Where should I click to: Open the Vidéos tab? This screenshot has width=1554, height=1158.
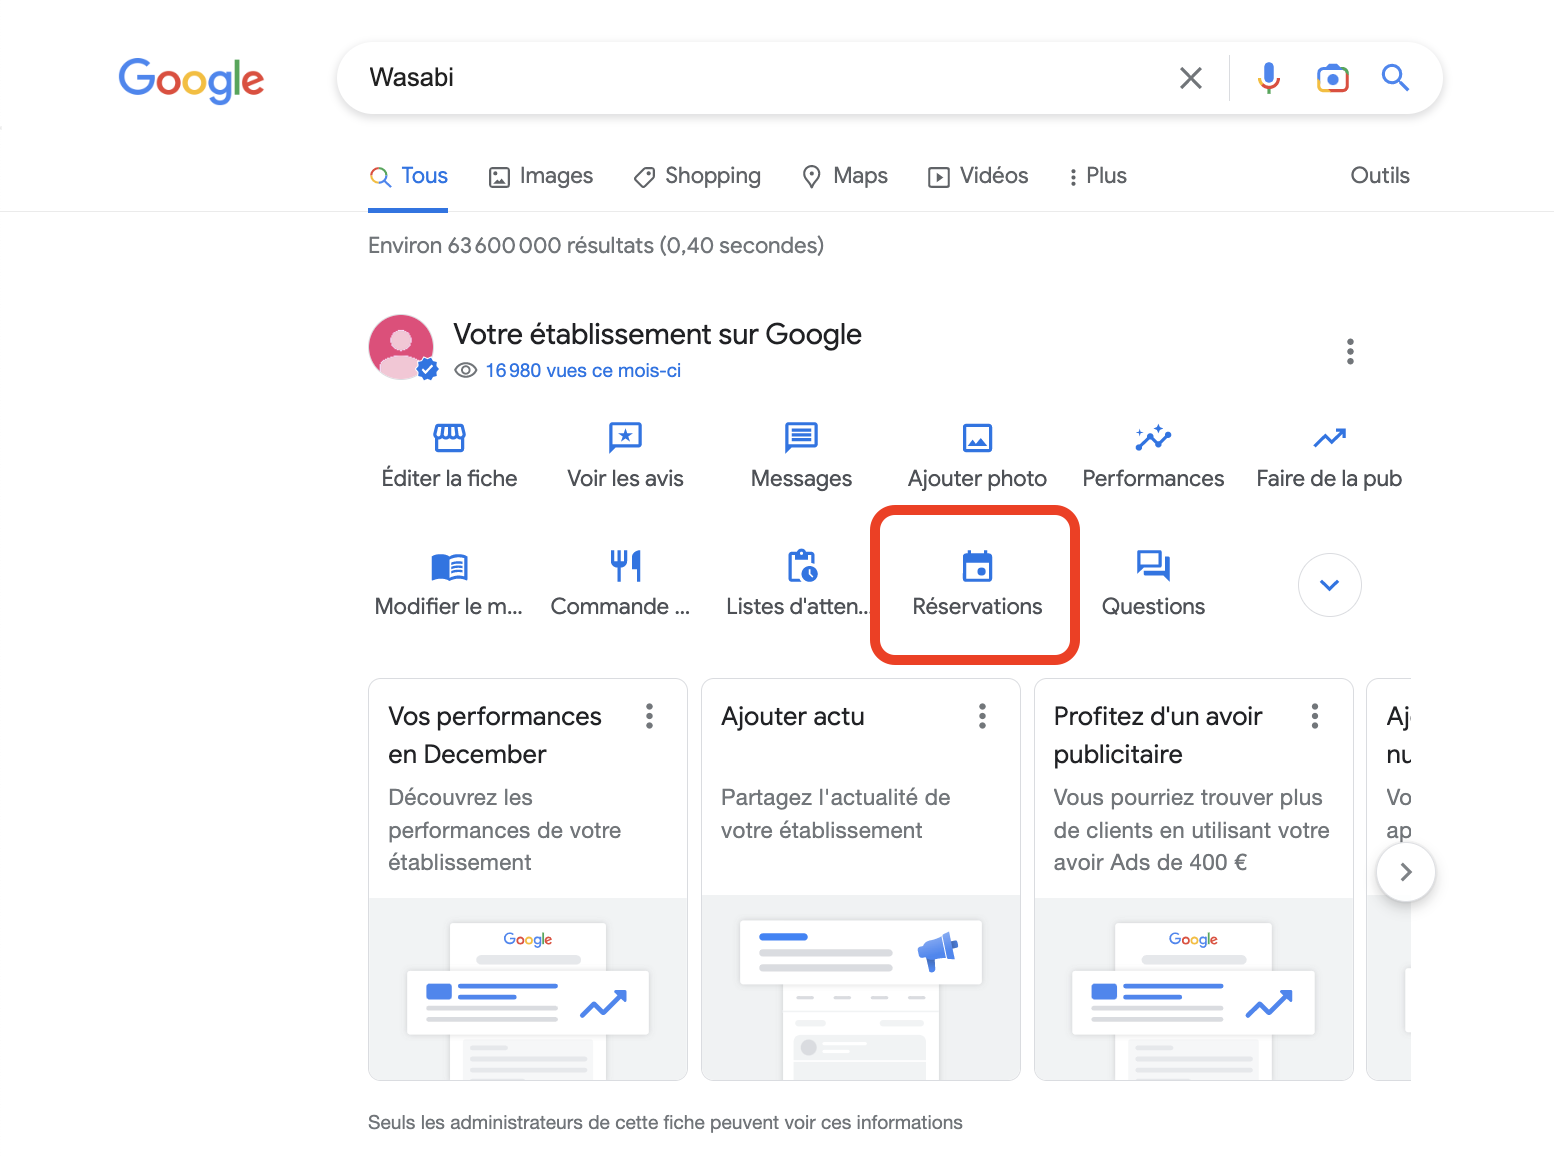pyautogui.click(x=978, y=176)
